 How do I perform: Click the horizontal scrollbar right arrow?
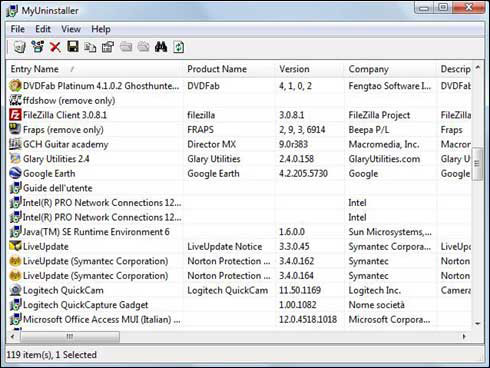464,336
